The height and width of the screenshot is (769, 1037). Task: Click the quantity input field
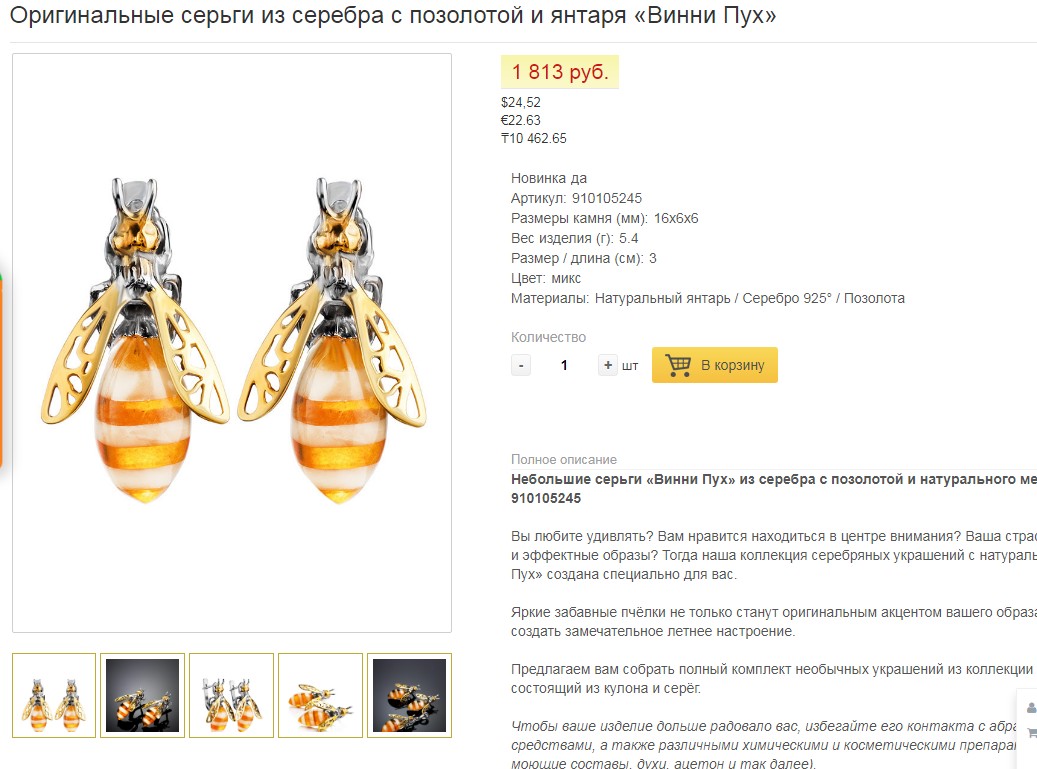(x=564, y=365)
